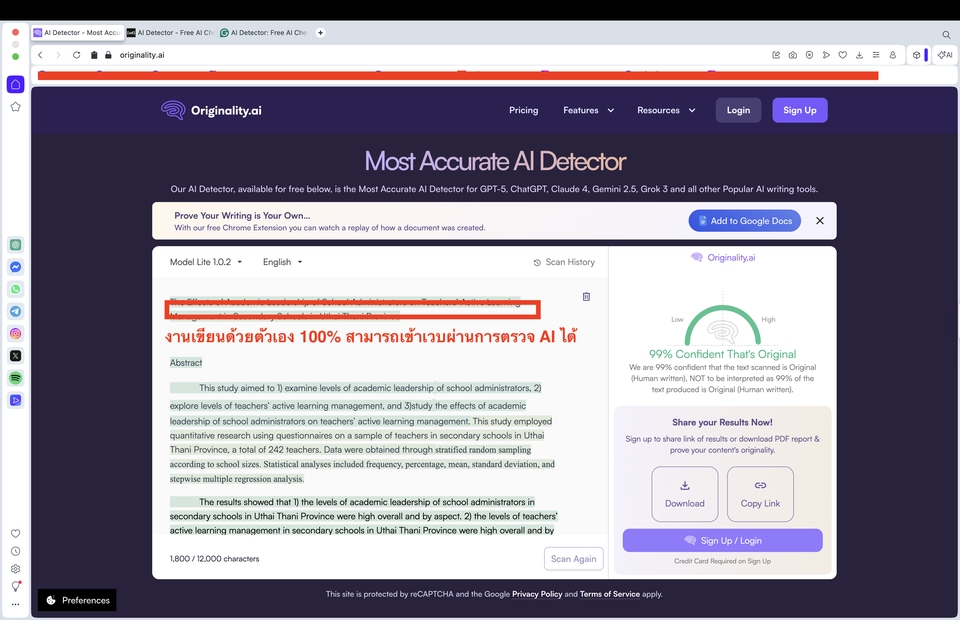Expand the Features menu
Image resolution: width=960 pixels, height=620 pixels.
point(588,110)
